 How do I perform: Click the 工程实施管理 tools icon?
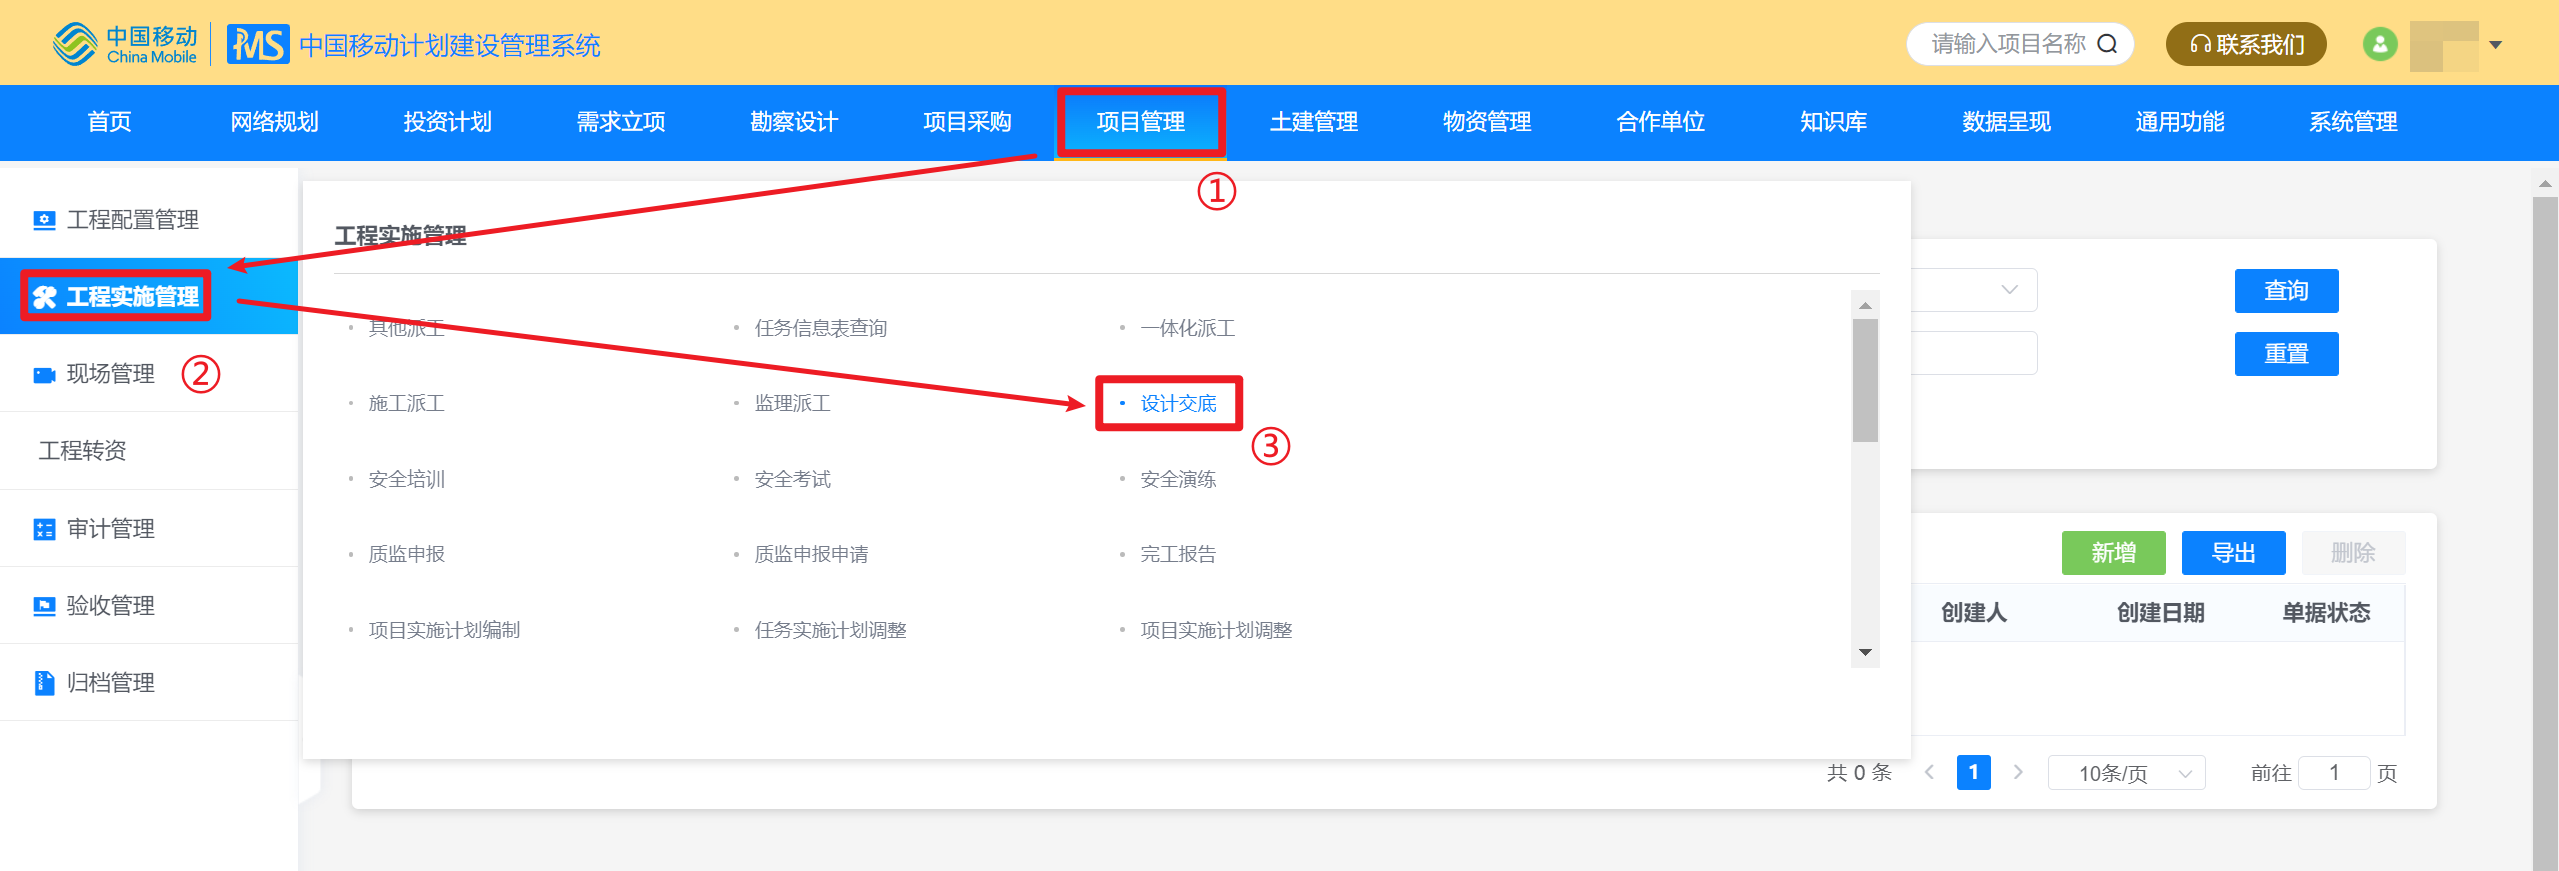coord(44,297)
